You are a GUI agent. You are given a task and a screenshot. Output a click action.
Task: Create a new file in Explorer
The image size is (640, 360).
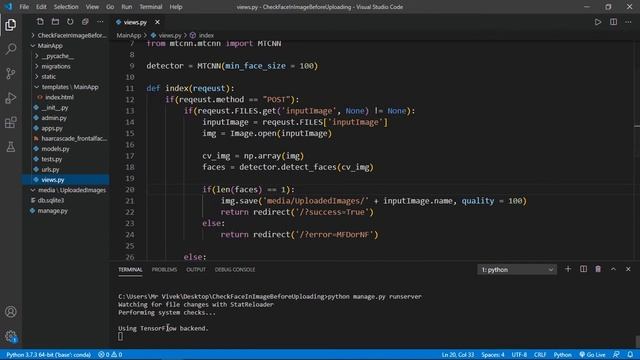coord(40,22)
